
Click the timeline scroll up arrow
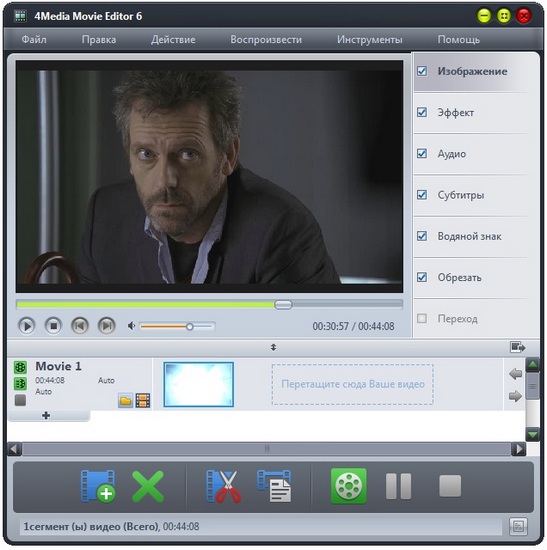pos(533,365)
